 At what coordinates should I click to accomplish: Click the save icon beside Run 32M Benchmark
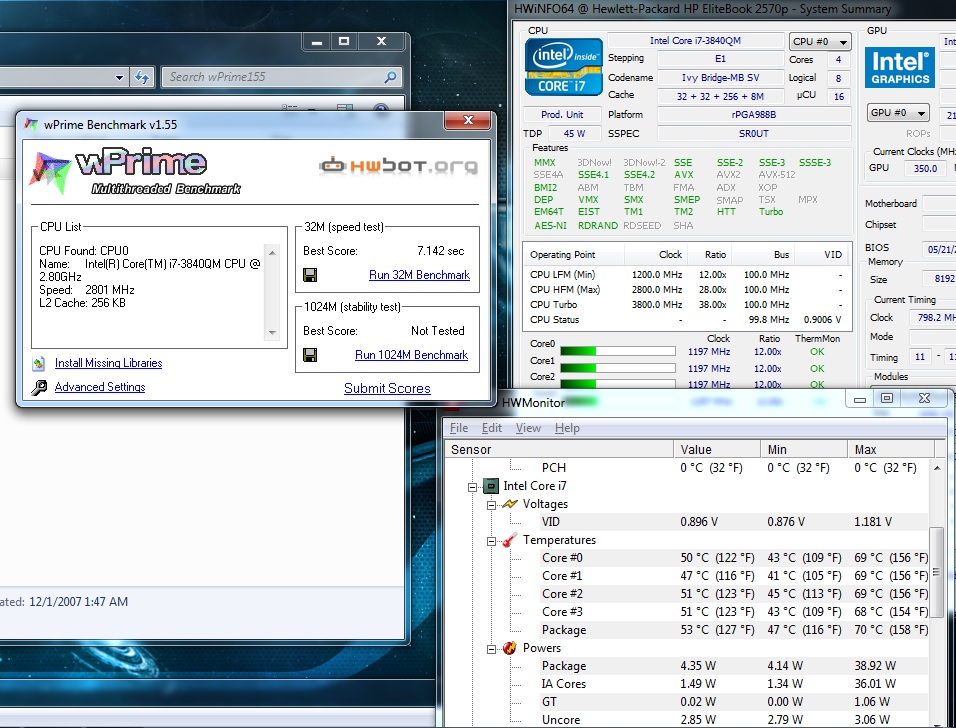point(310,275)
